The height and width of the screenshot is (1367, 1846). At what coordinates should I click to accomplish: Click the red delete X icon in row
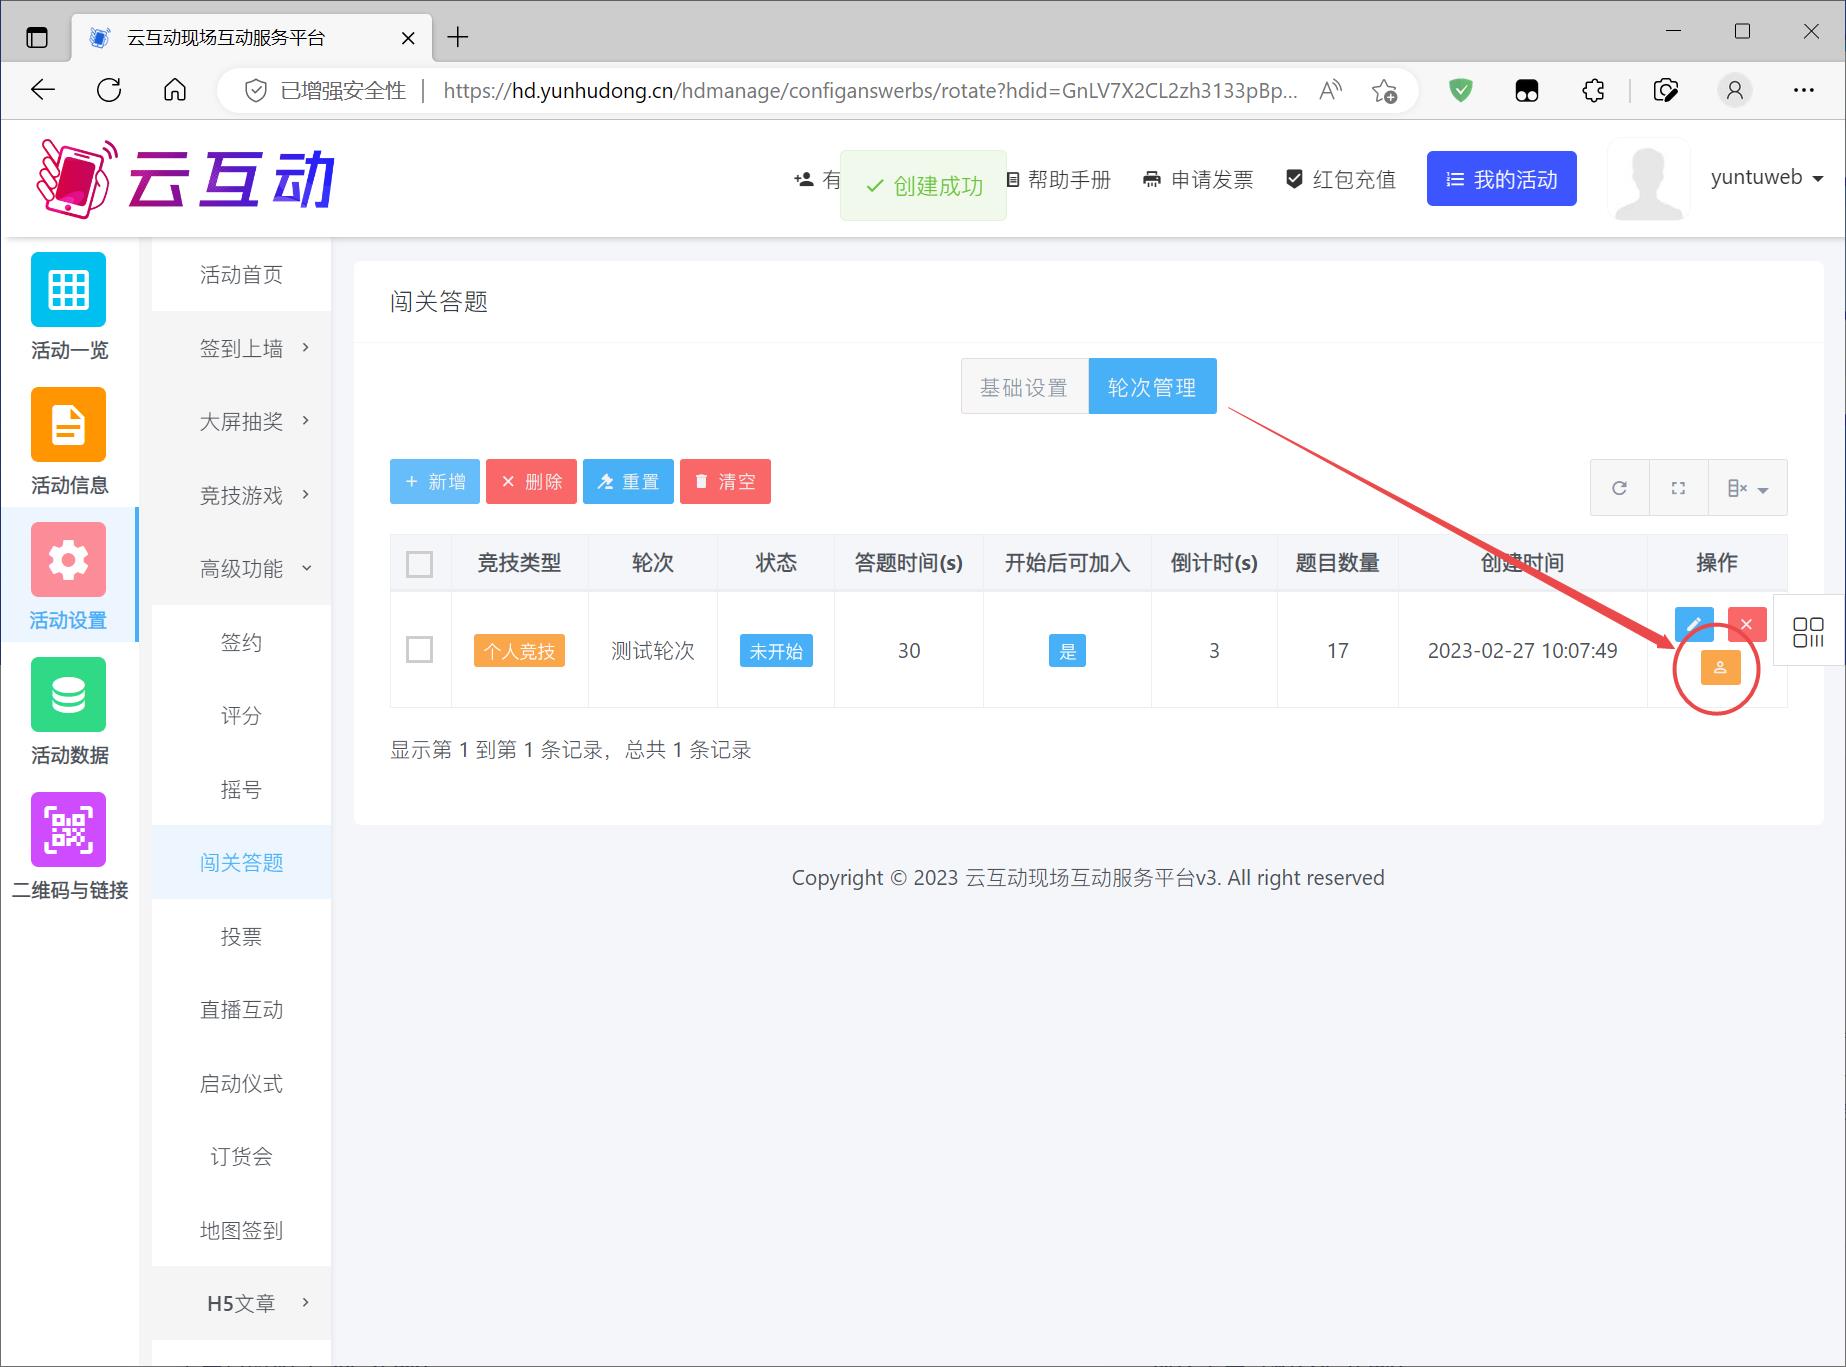pyautogui.click(x=1746, y=625)
